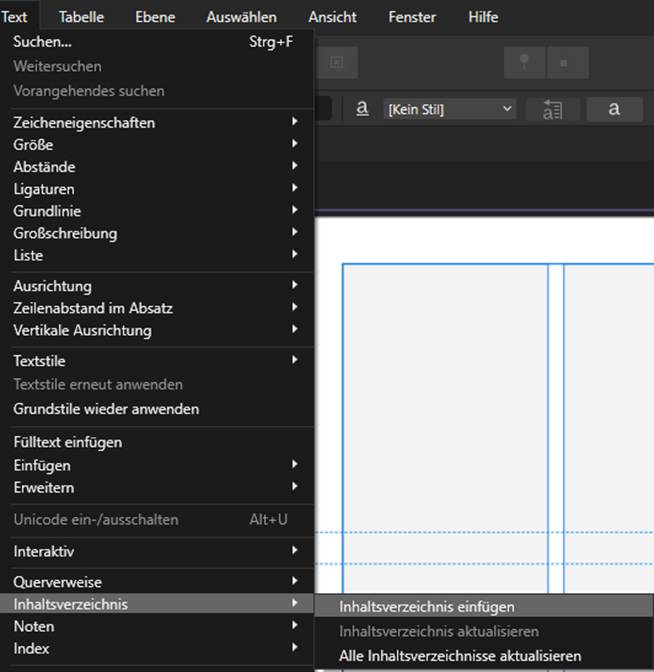
Task: Open the Fenster menu
Action: point(412,17)
